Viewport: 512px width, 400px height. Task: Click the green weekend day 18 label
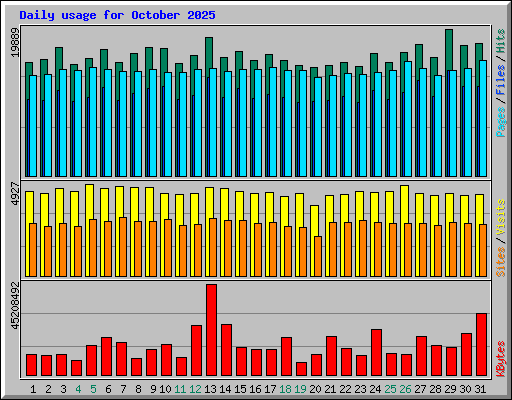pos(285,389)
